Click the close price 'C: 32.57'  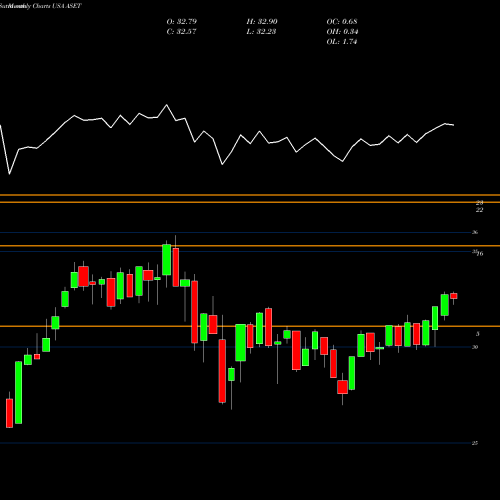[182, 32]
